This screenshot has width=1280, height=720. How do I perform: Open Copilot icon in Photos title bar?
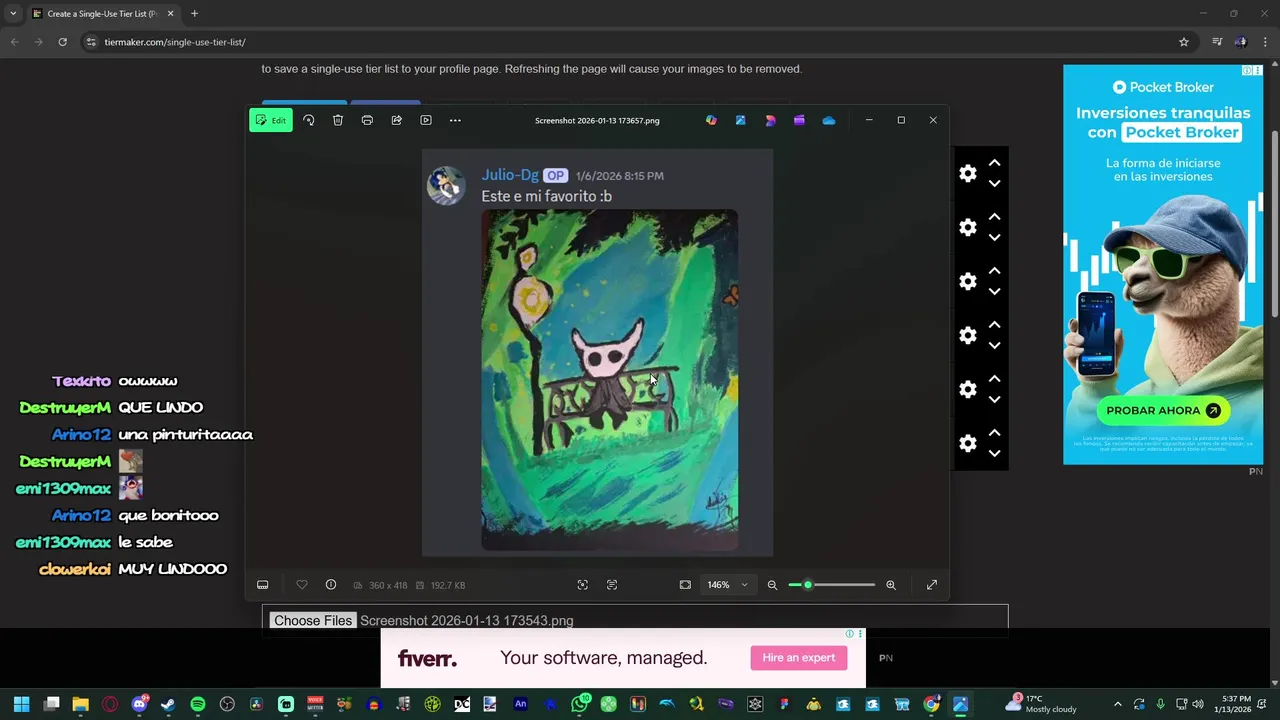tap(711, 120)
